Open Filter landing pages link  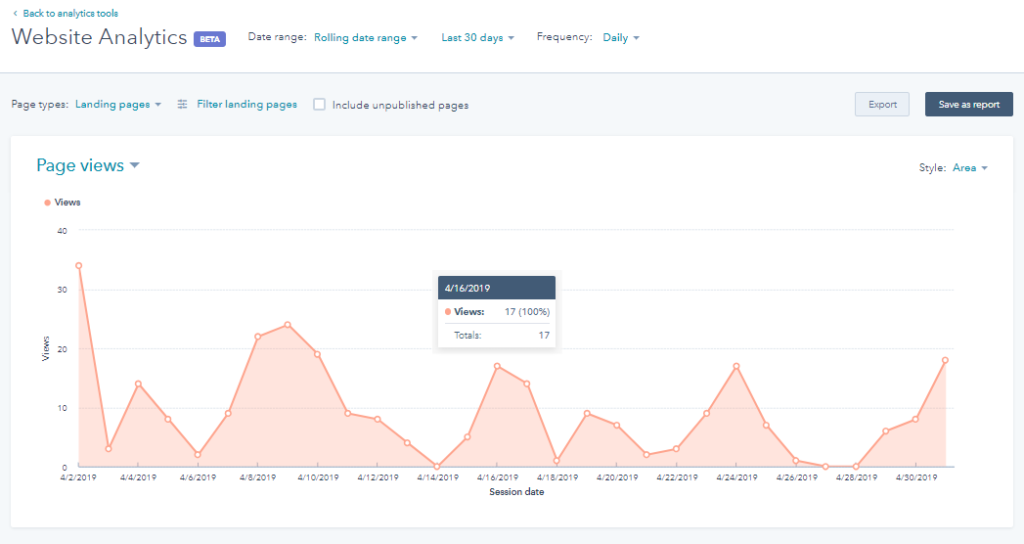tap(247, 104)
